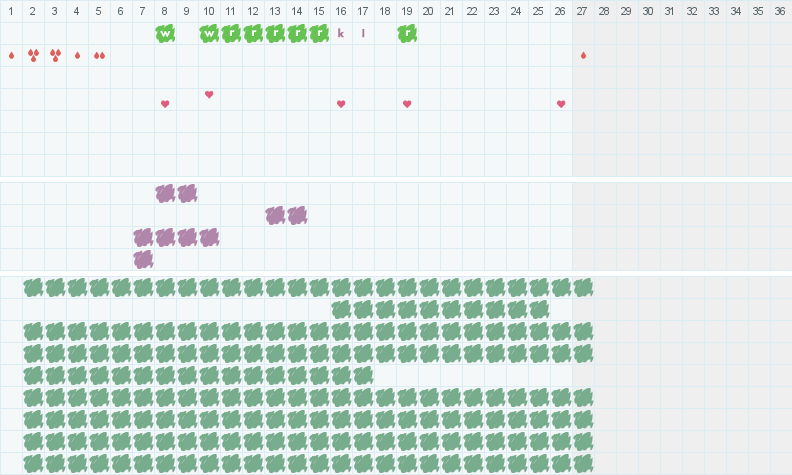
Task: Select the lowest purple mark on day 7
Action: tap(143, 259)
